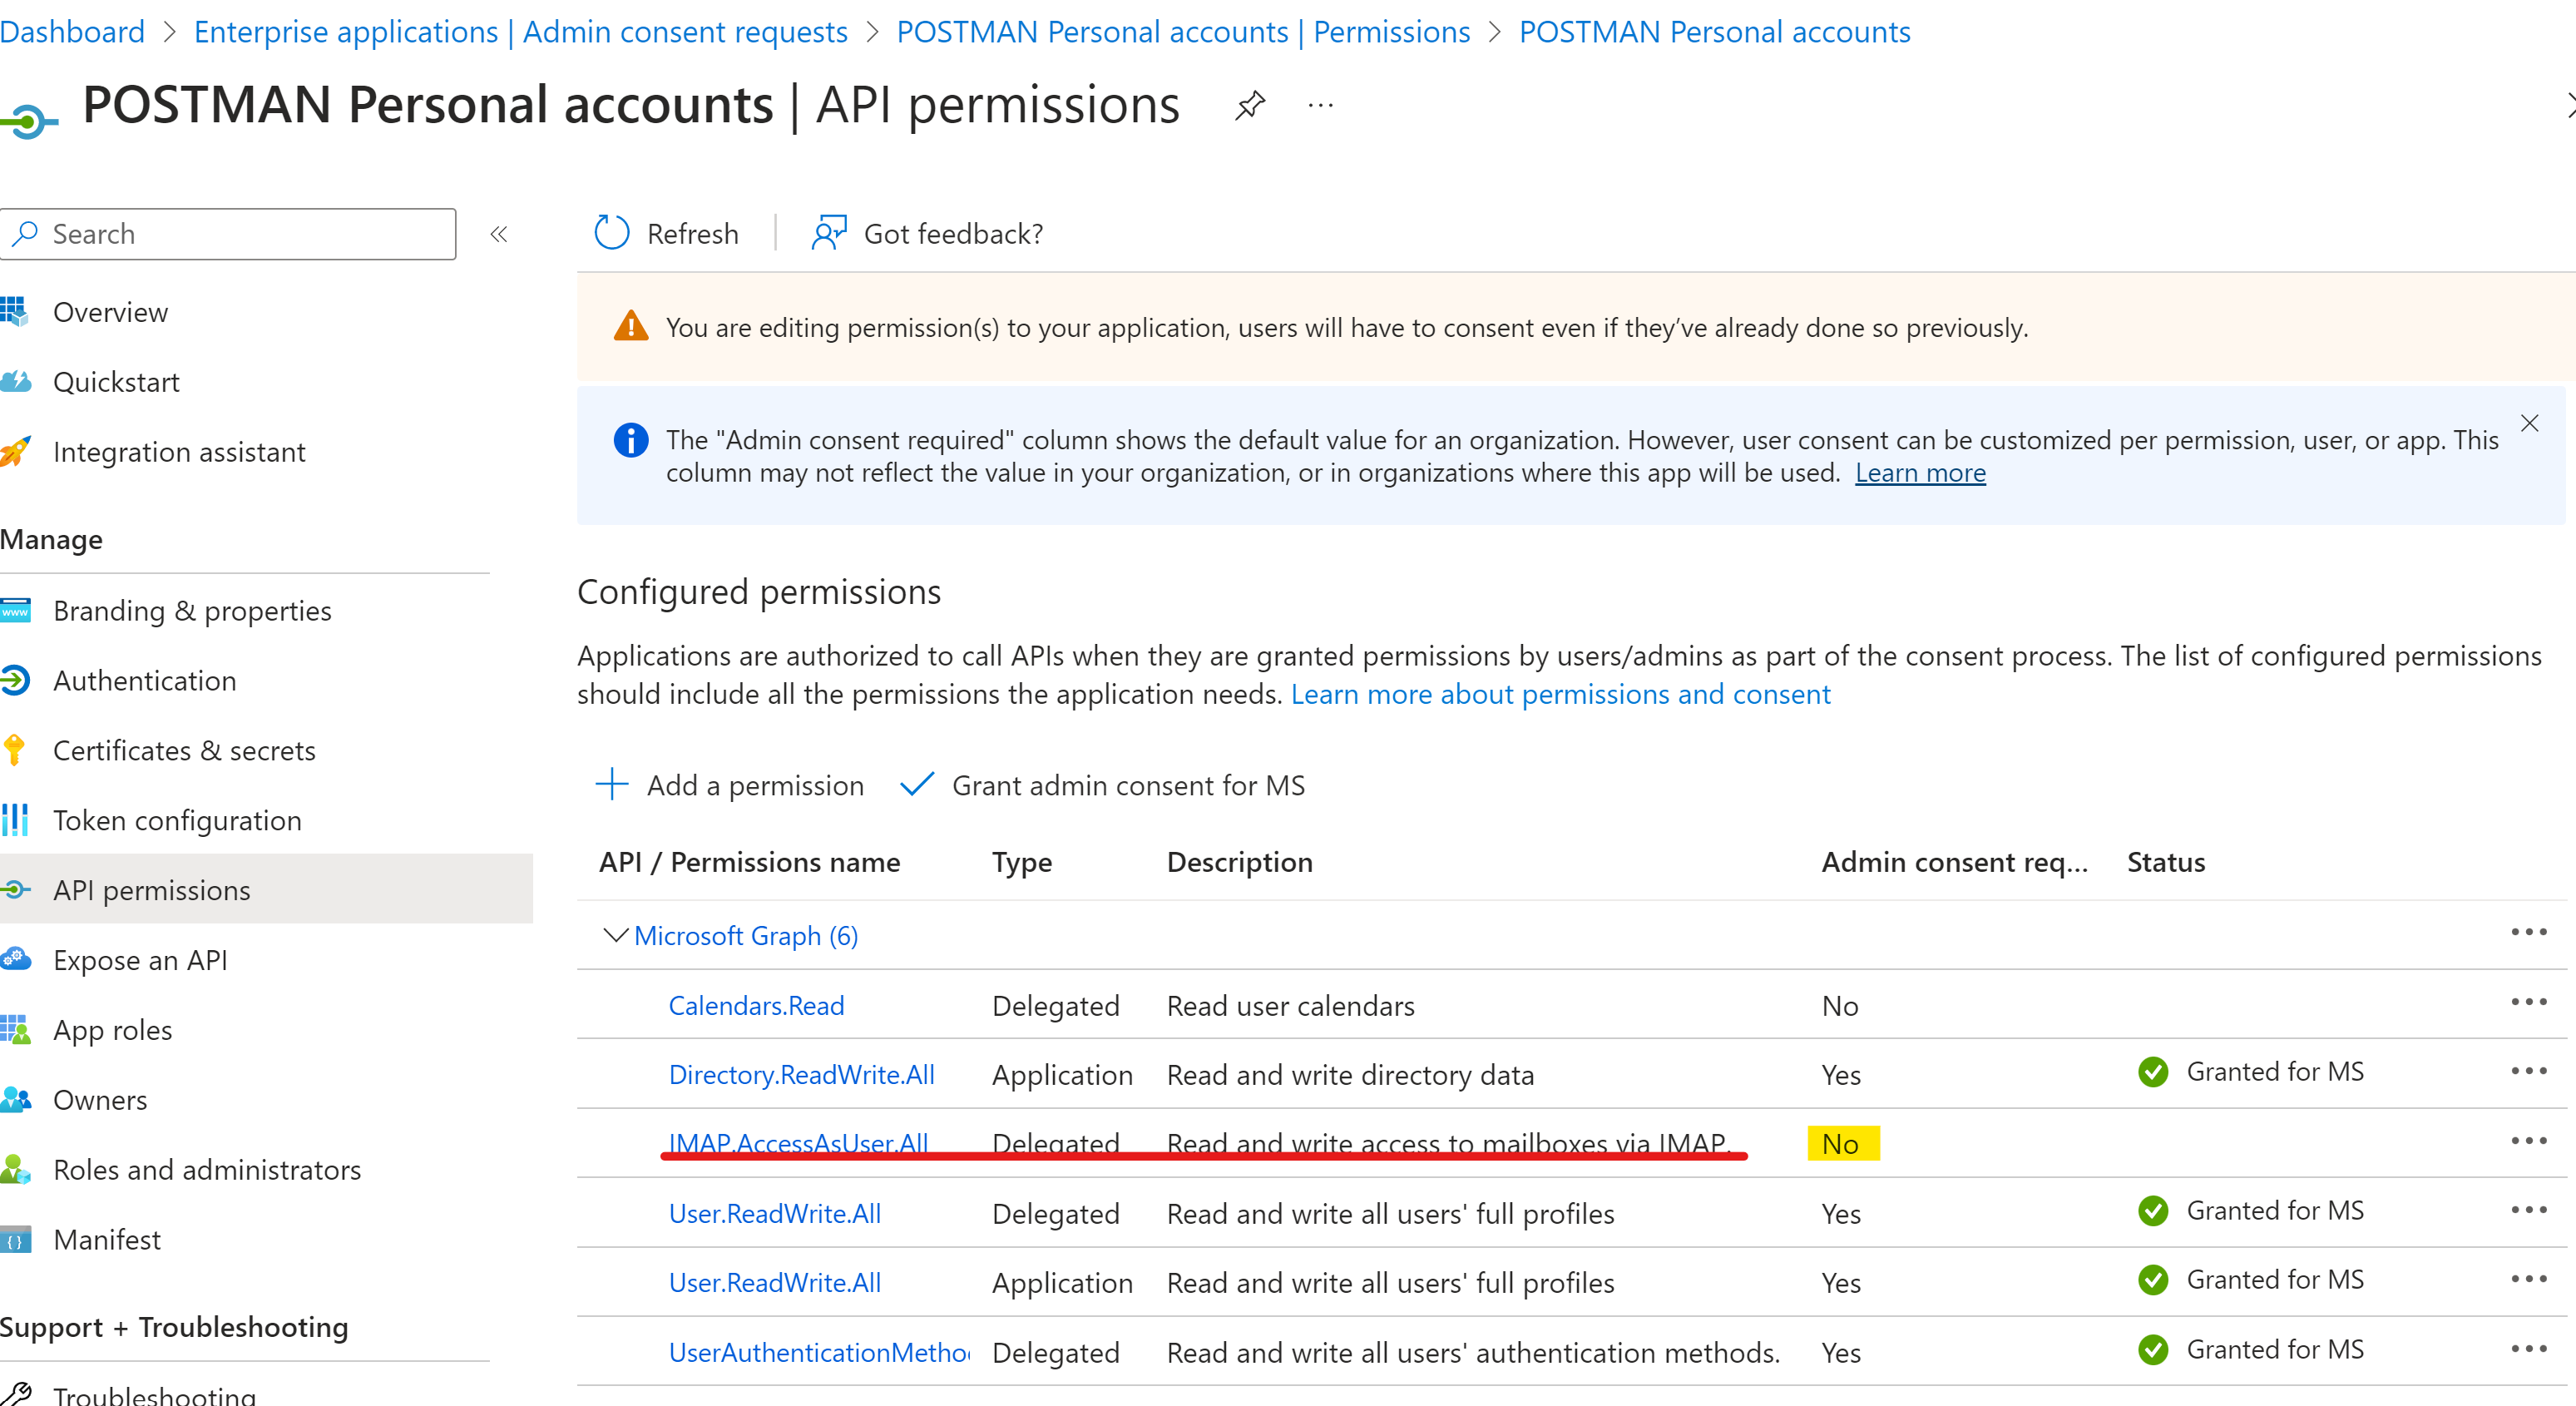
Task: Sort by the API / Permissions name column header
Action: 749,862
